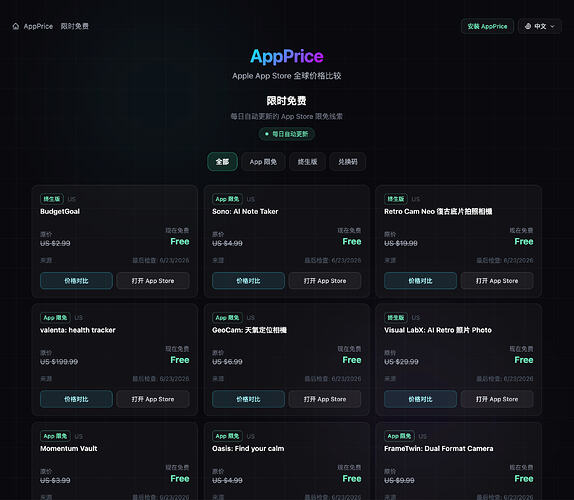This screenshot has height=500, width=574.
Task: Click the valenta: health tracker title
Action: [78, 330]
